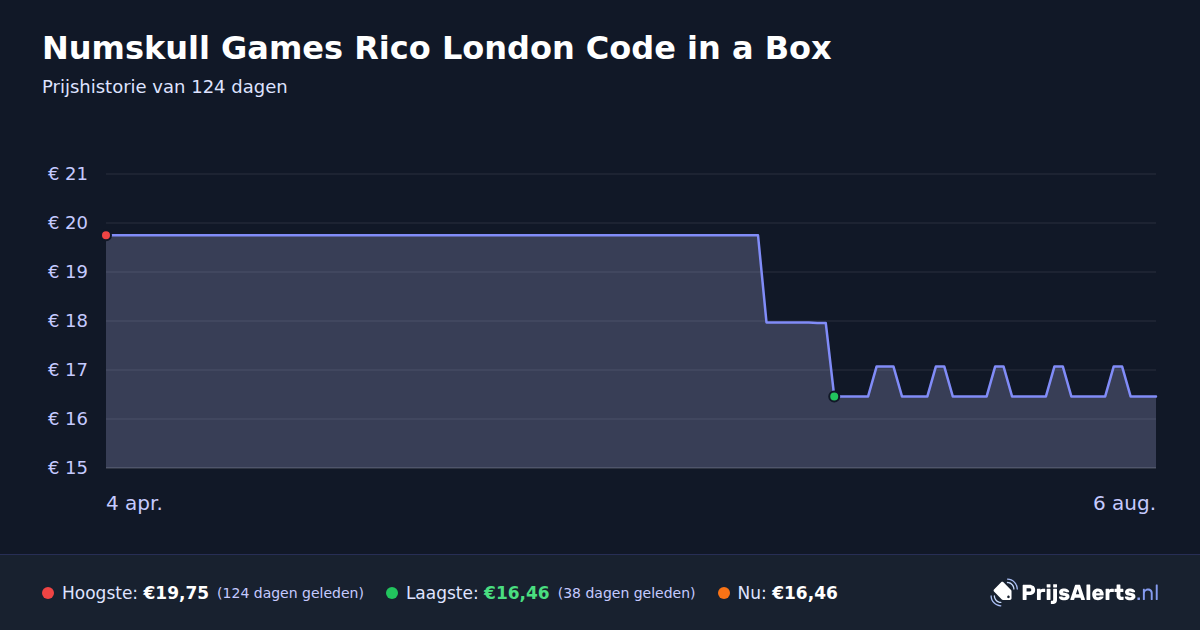Click the Hoogste price €19,75 value

176,593
